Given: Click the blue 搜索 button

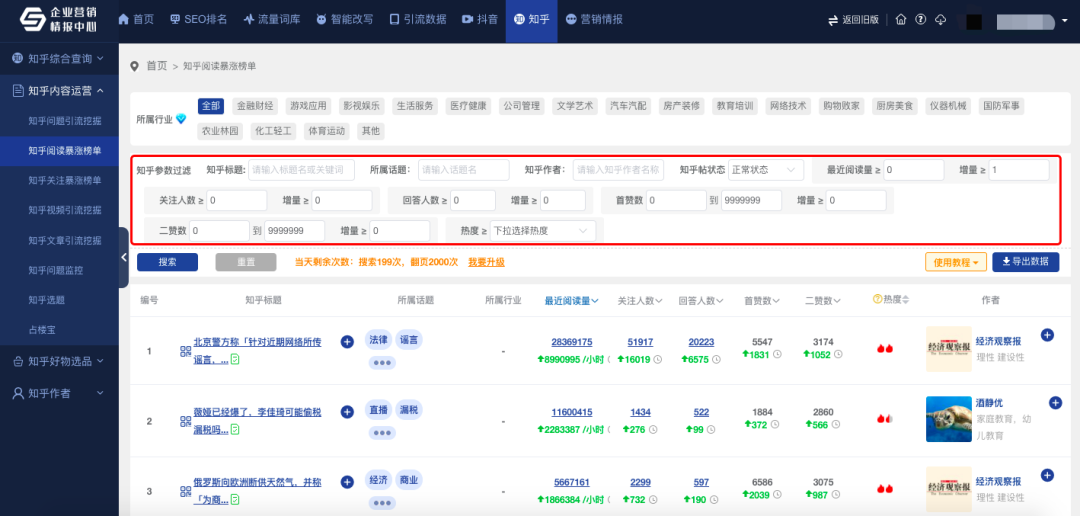Looking at the screenshot, I should click(x=167, y=262).
